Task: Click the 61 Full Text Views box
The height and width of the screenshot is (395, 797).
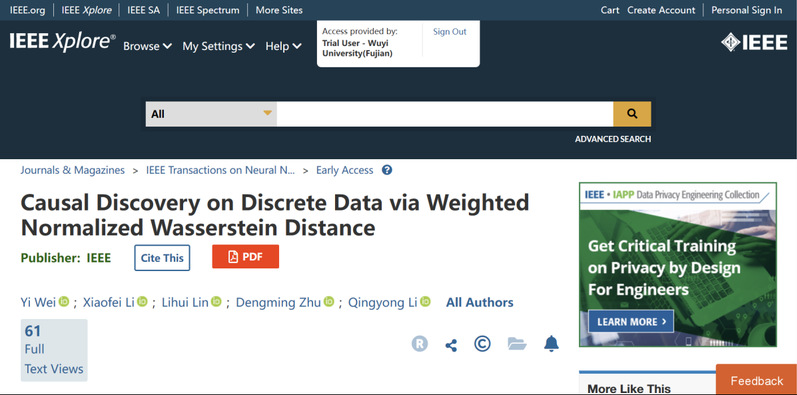Action: point(54,350)
